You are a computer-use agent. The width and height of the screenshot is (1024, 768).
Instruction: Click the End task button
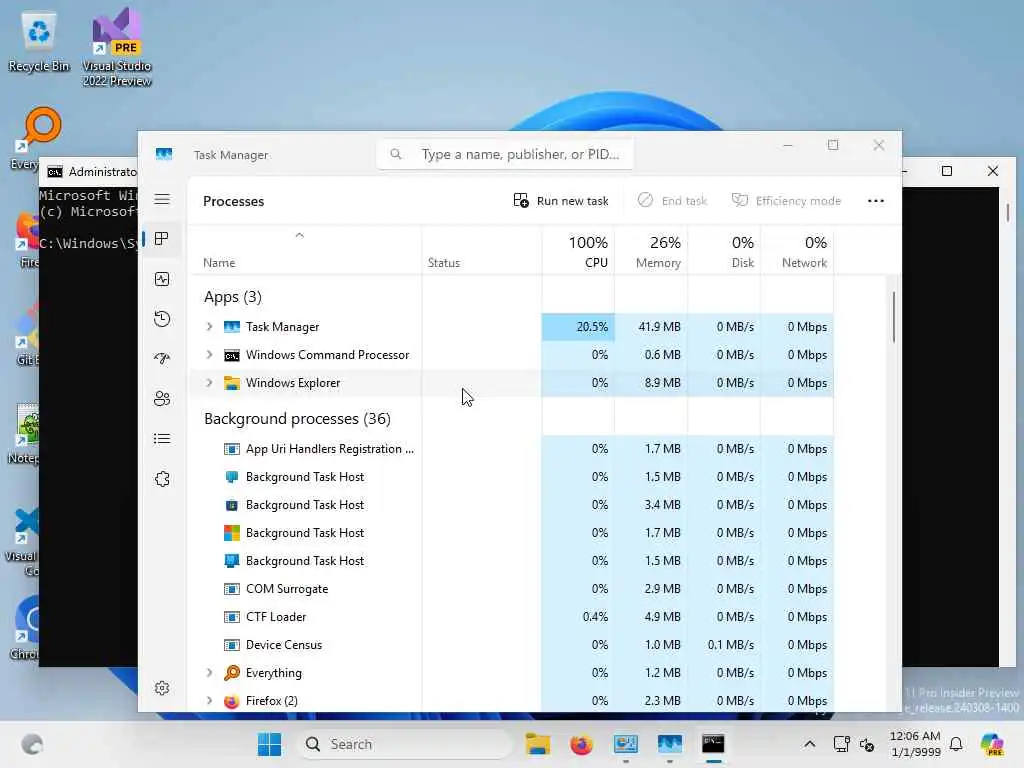[x=673, y=200]
